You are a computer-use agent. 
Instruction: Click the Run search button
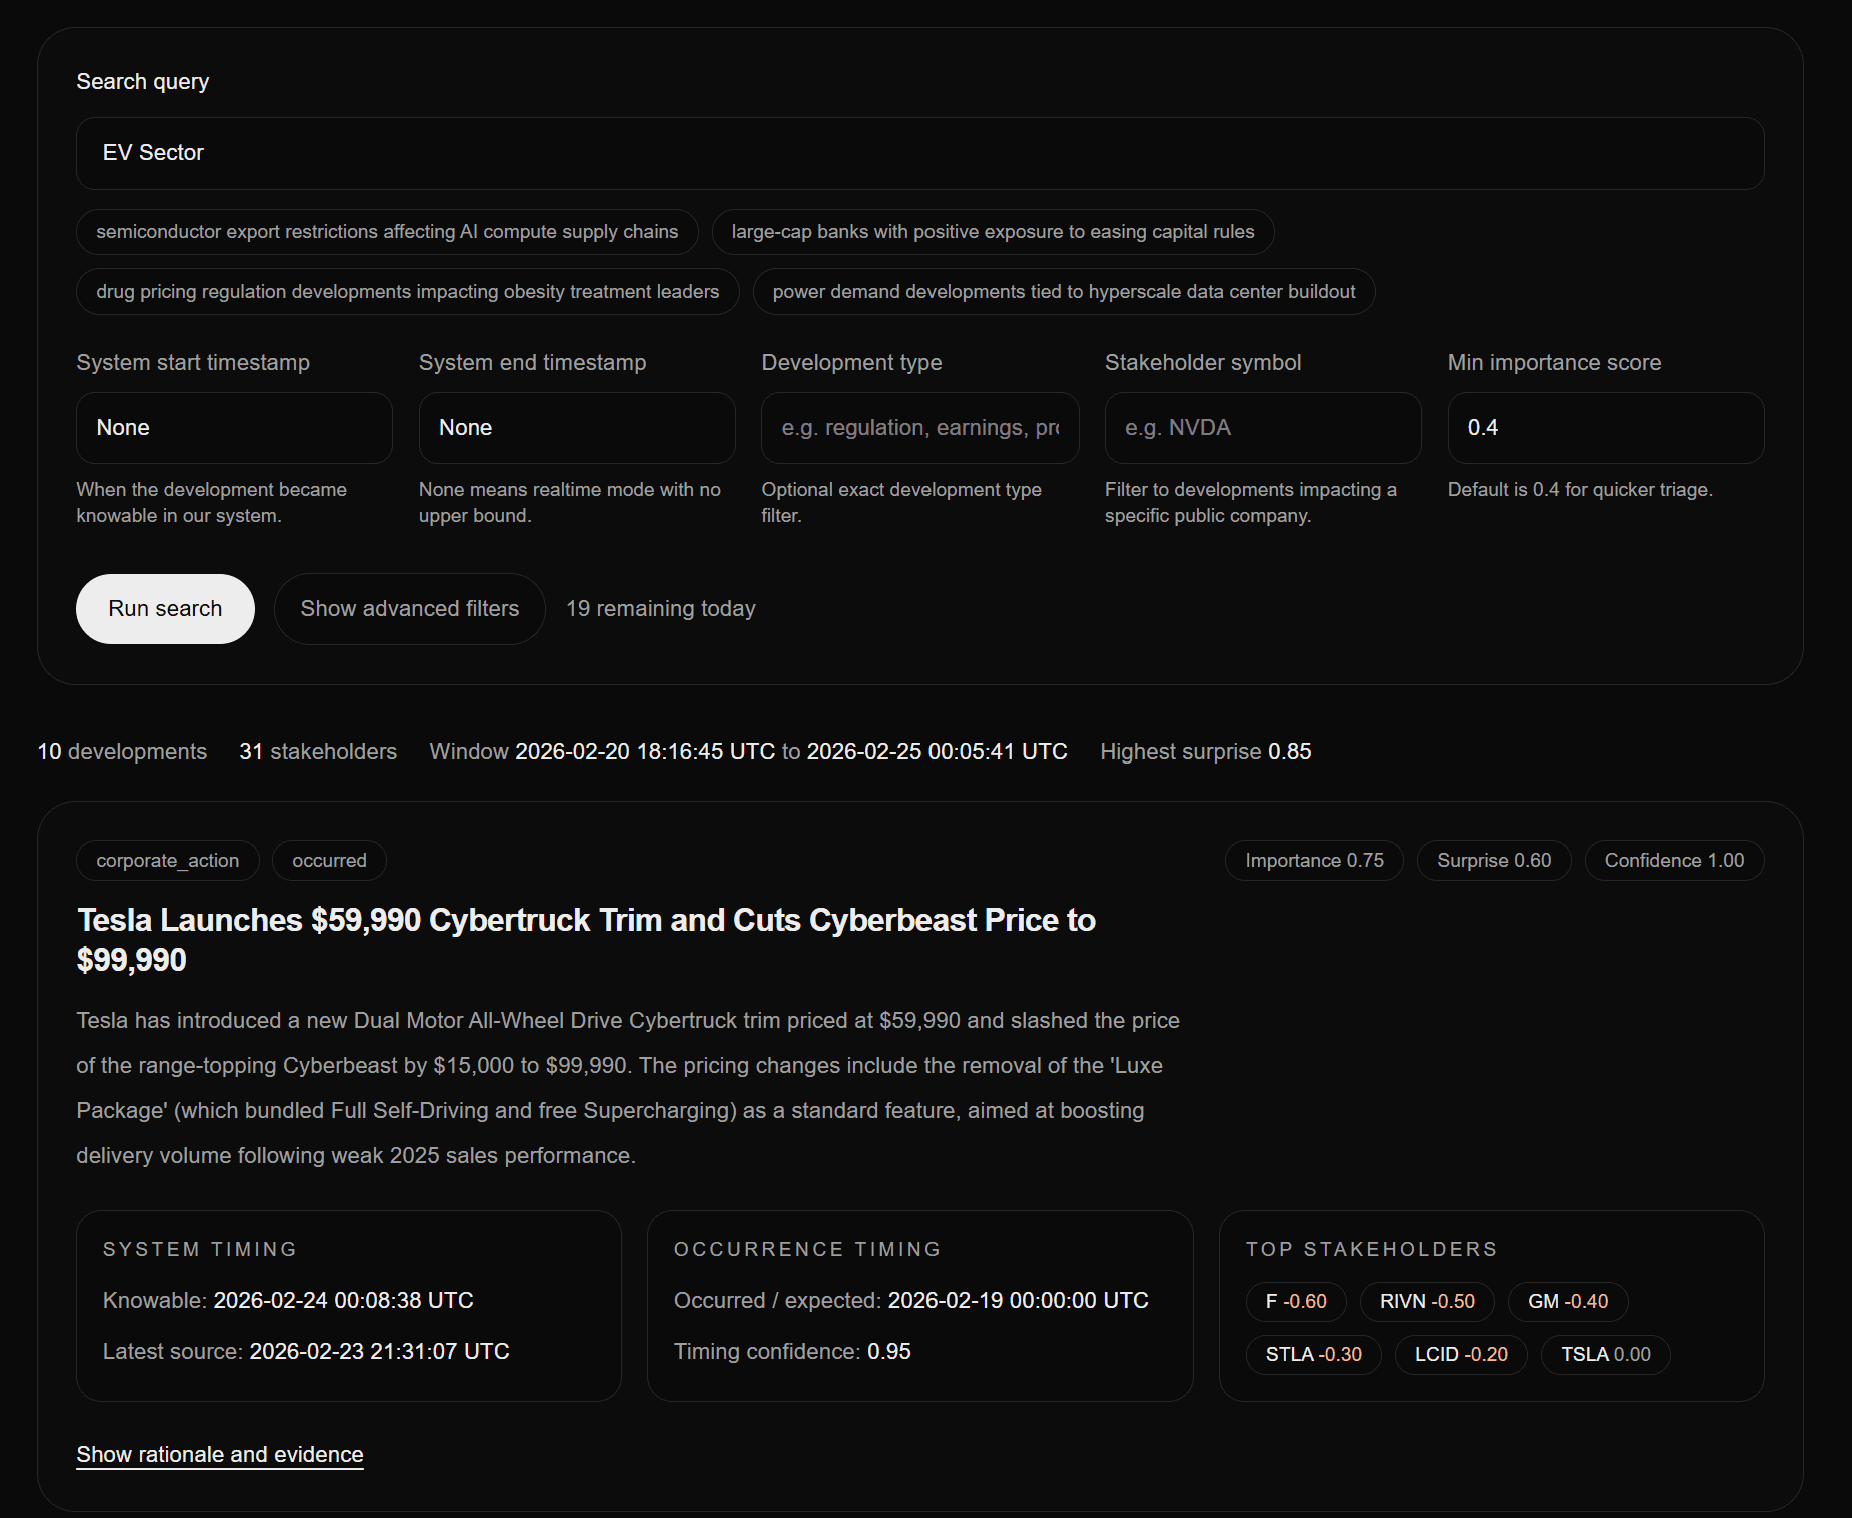point(165,608)
